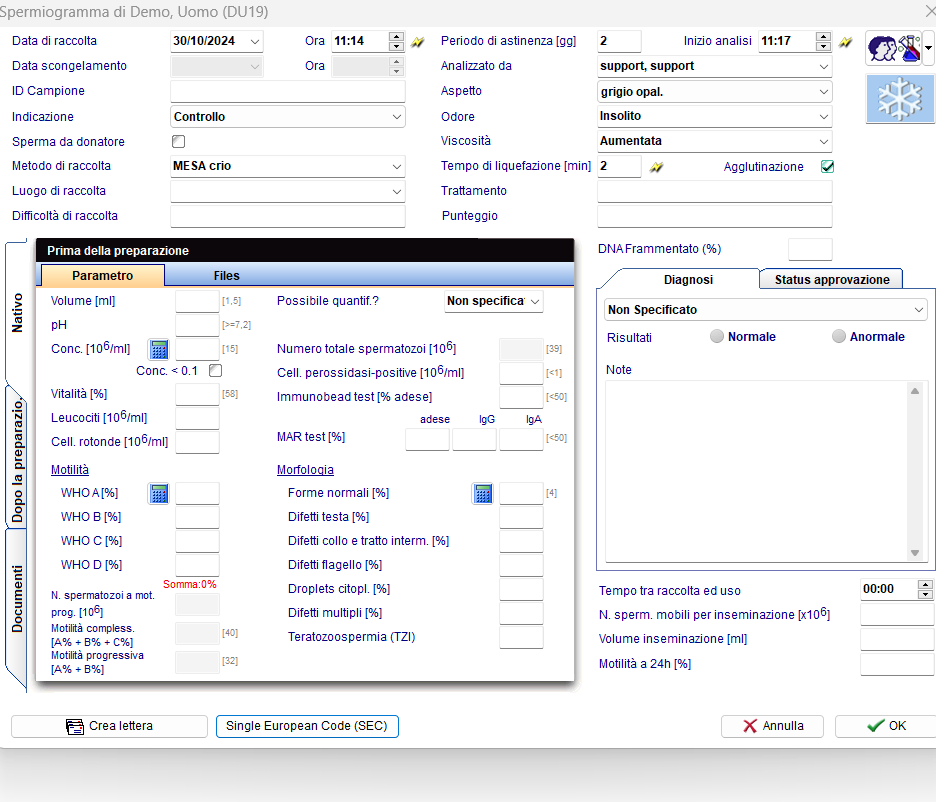Switch to the Files tab

pyautogui.click(x=226, y=276)
